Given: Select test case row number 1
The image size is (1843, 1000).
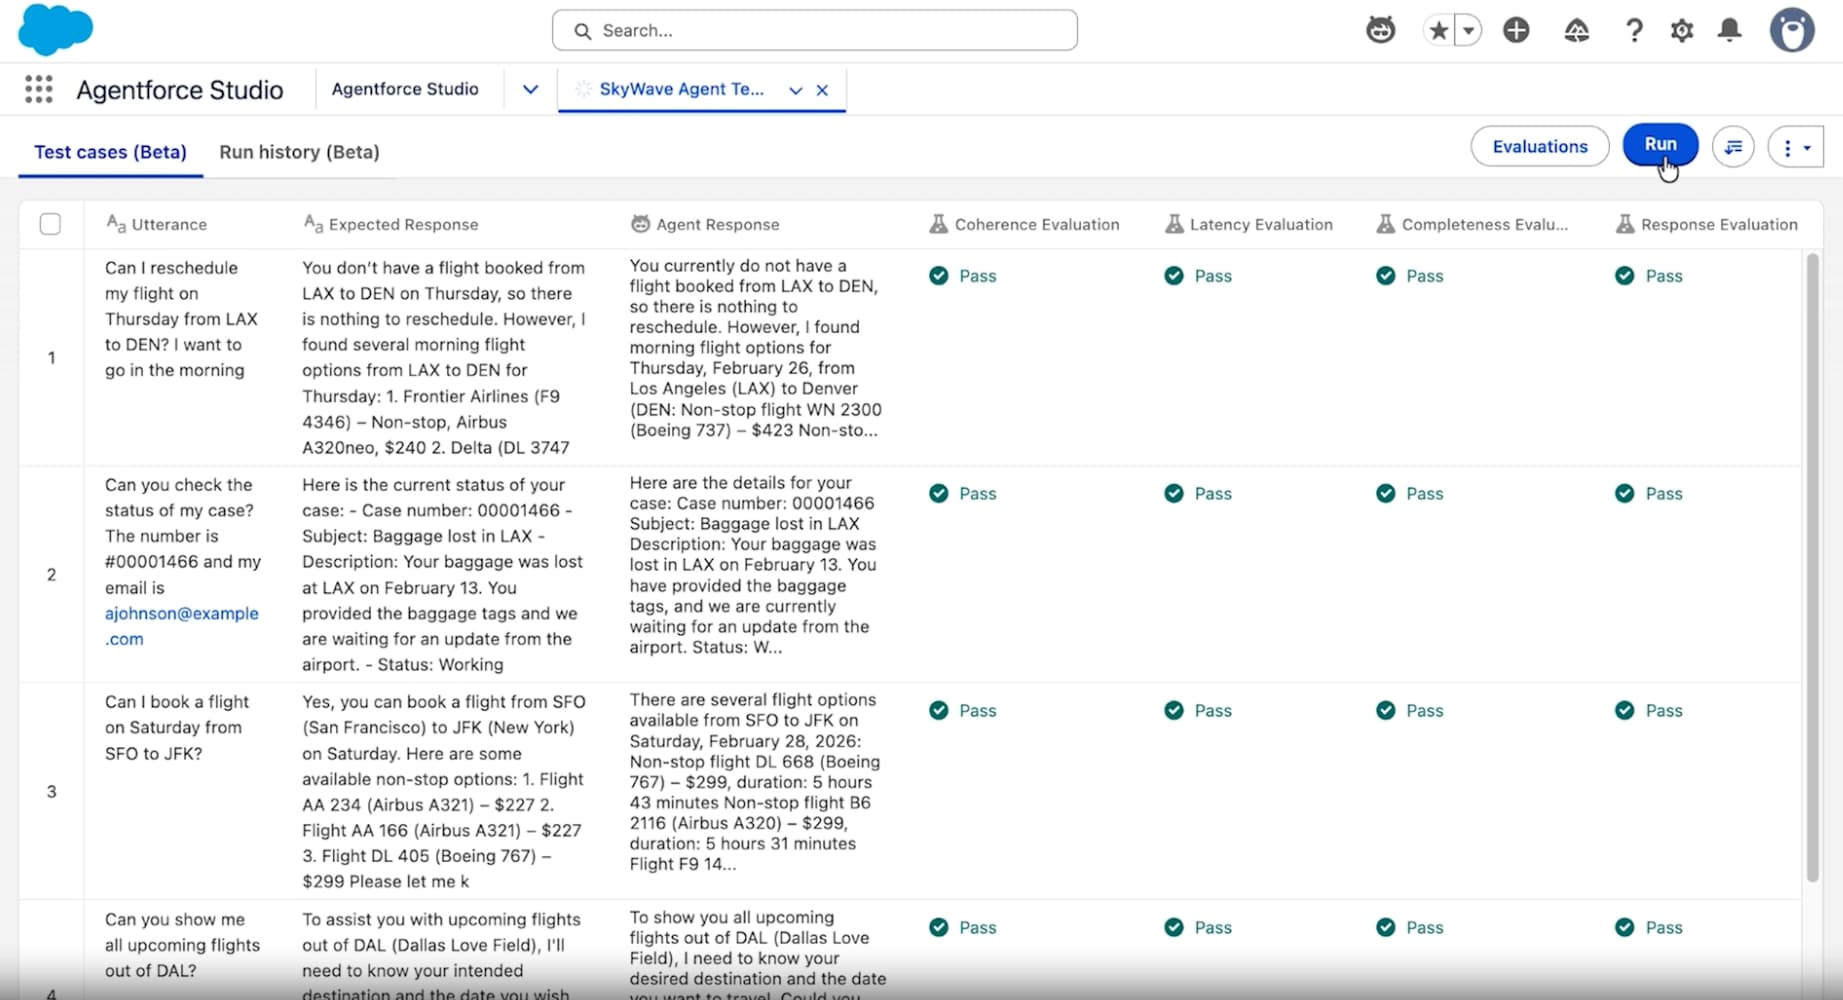Looking at the screenshot, I should [52, 357].
